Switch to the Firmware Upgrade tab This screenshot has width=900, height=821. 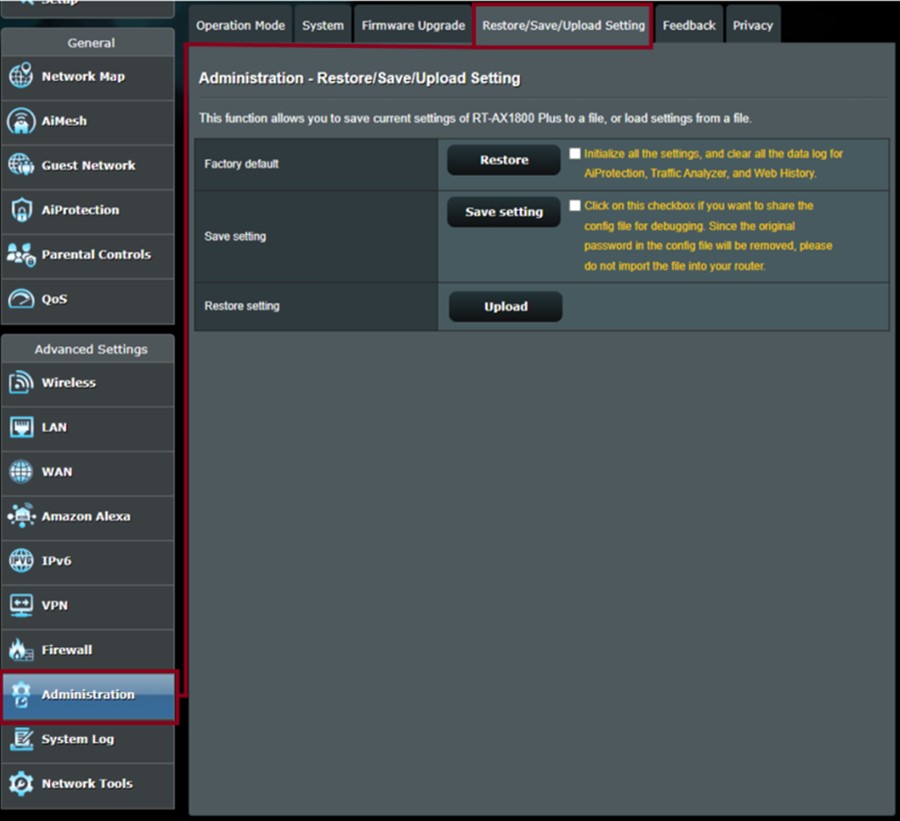click(412, 25)
